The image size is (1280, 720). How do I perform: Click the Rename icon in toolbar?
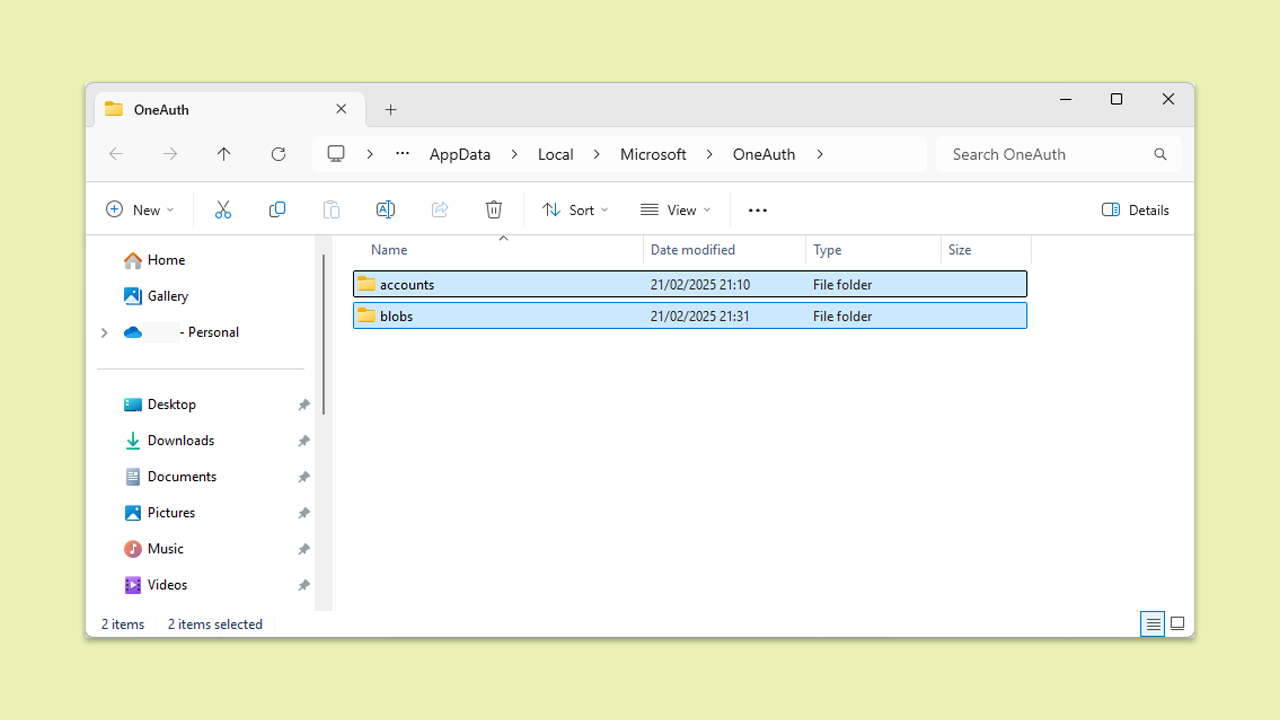pyautogui.click(x=385, y=210)
